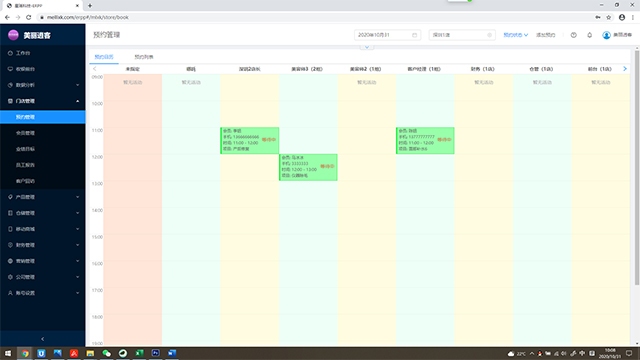Show next staff columns with right arrow
640x360 pixels.
pyautogui.click(x=625, y=69)
